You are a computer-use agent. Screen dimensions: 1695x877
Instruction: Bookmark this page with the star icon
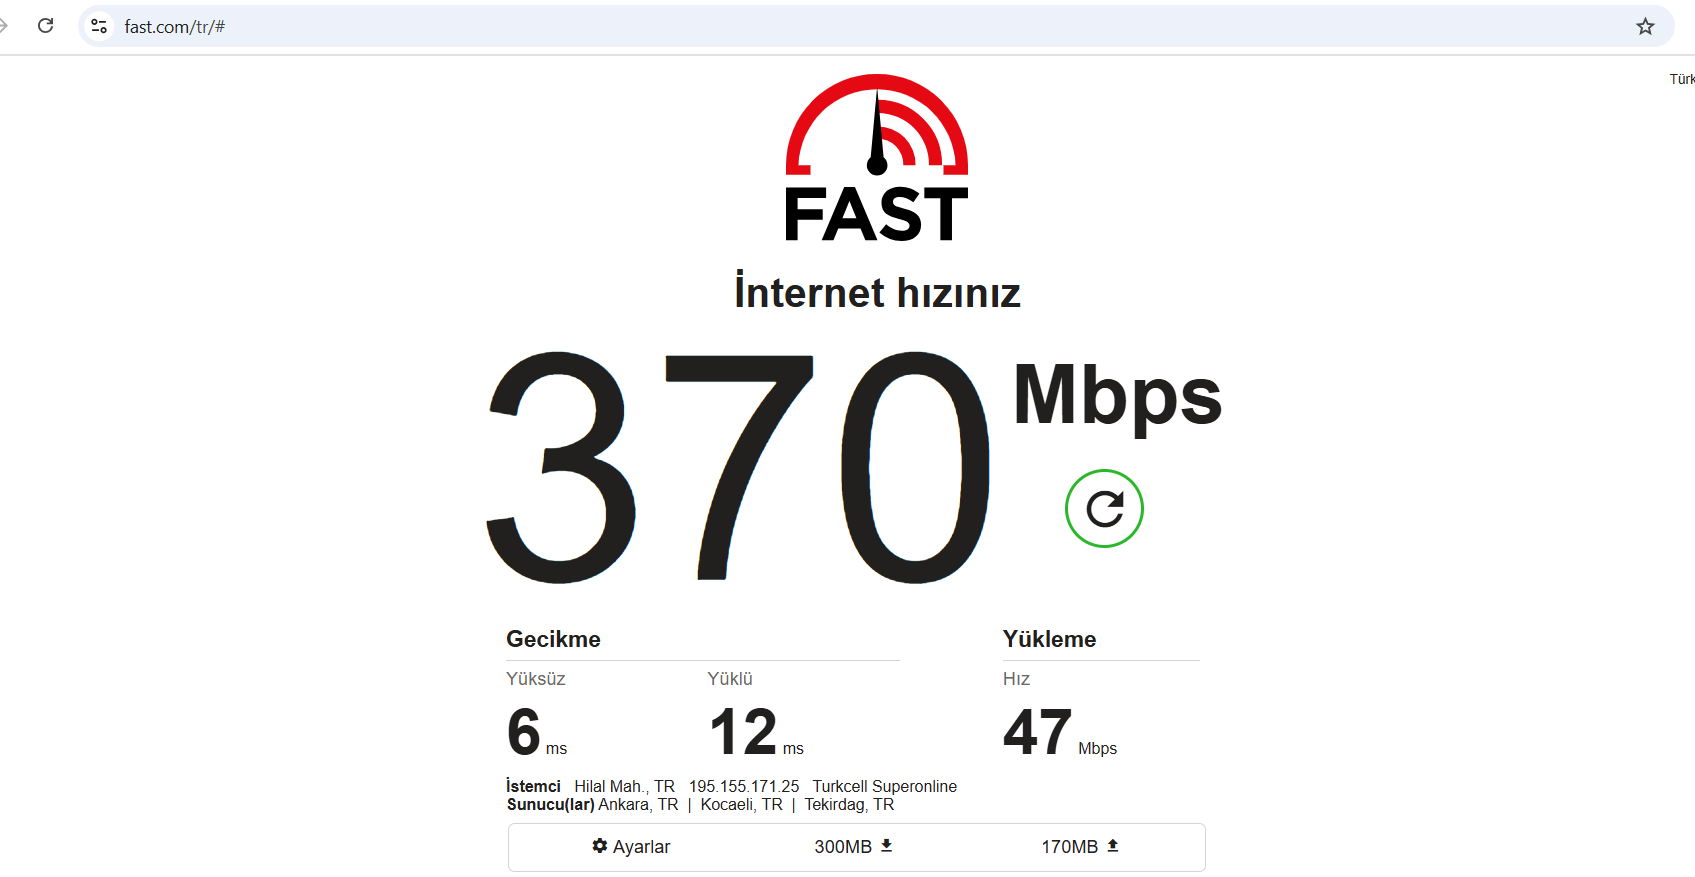coord(1645,27)
